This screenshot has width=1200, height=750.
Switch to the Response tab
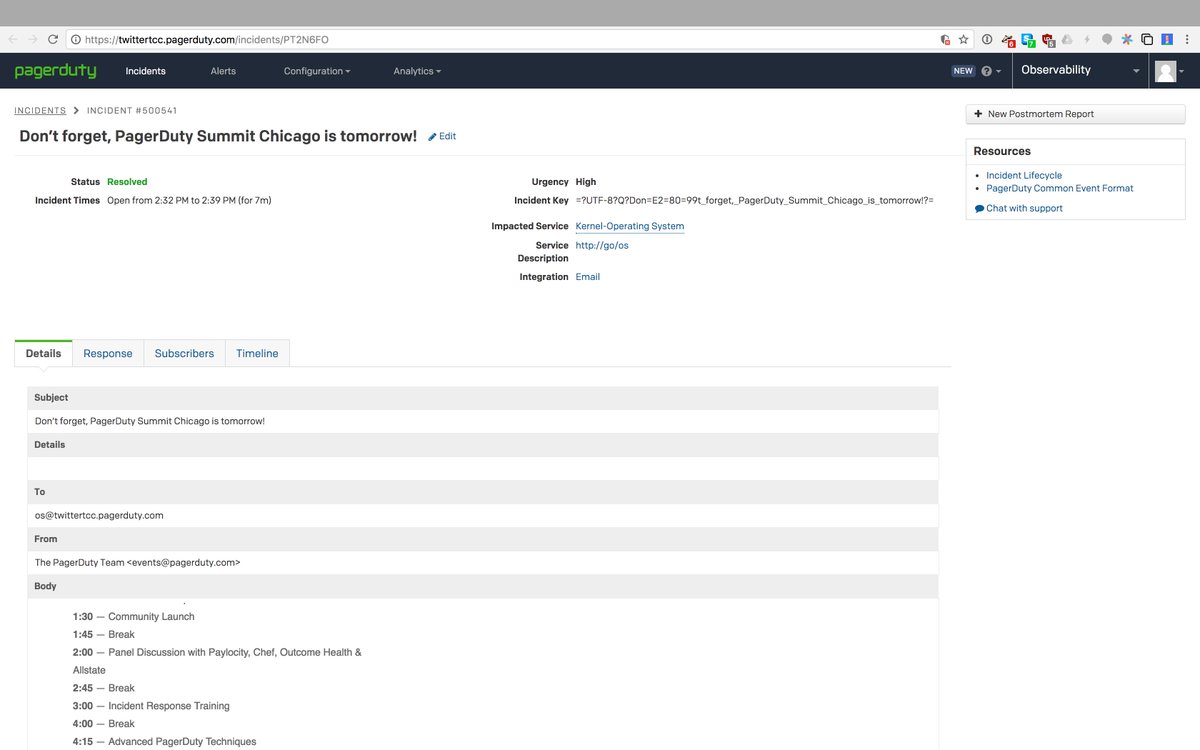(x=108, y=353)
